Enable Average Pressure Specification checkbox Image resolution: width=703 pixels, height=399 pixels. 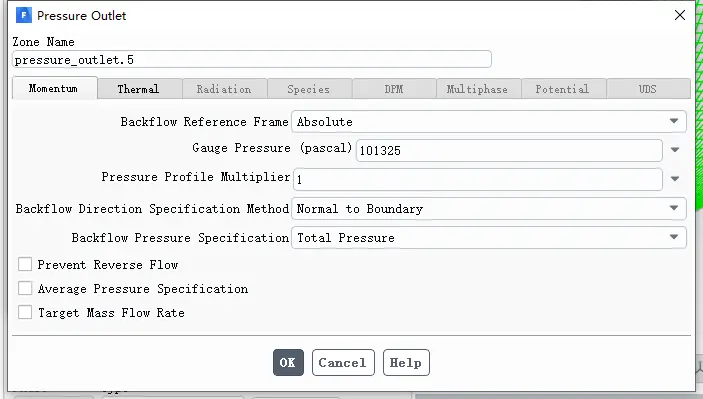pyautogui.click(x=25, y=288)
